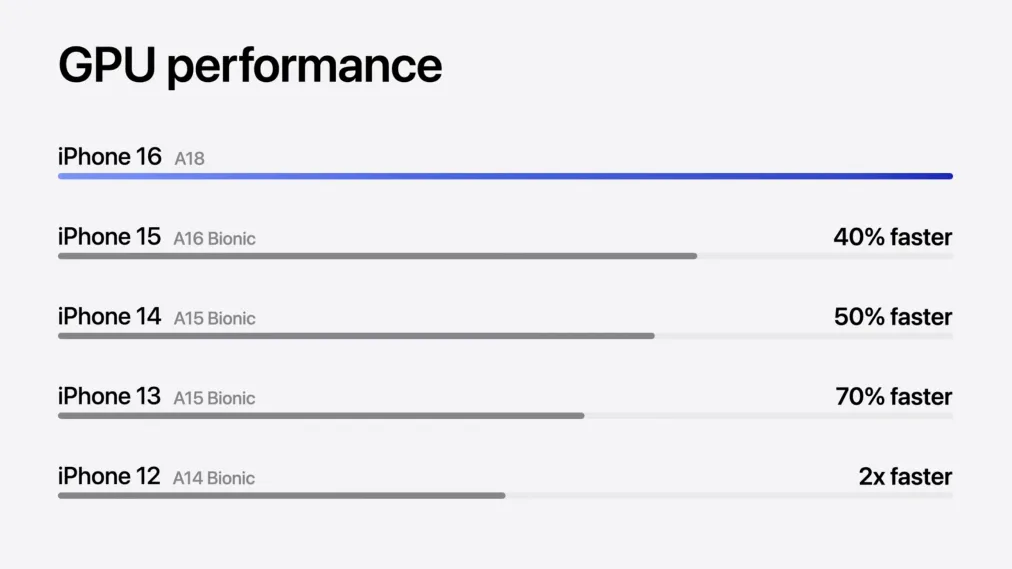Select the iPhone 15 label
Viewport: 1012px width, 569px height.
click(x=110, y=237)
